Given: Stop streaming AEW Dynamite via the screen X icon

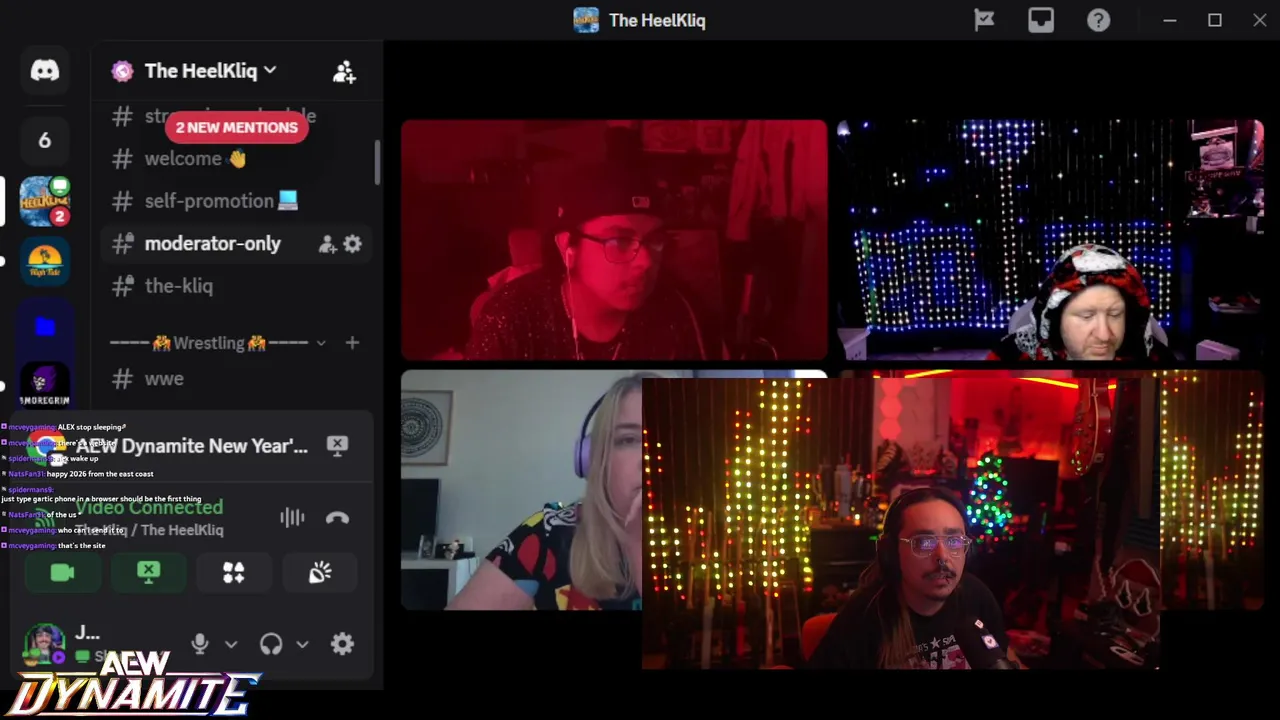Looking at the screenshot, I should (x=337, y=446).
